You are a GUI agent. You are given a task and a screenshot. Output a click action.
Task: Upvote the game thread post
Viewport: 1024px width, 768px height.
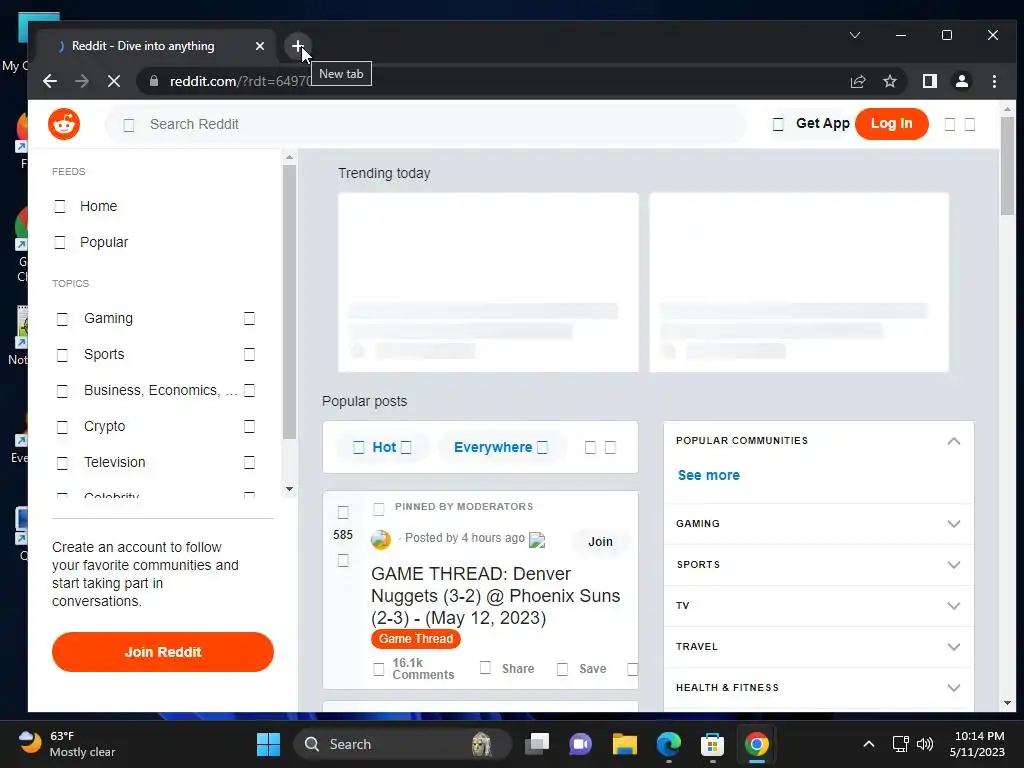pos(343,512)
